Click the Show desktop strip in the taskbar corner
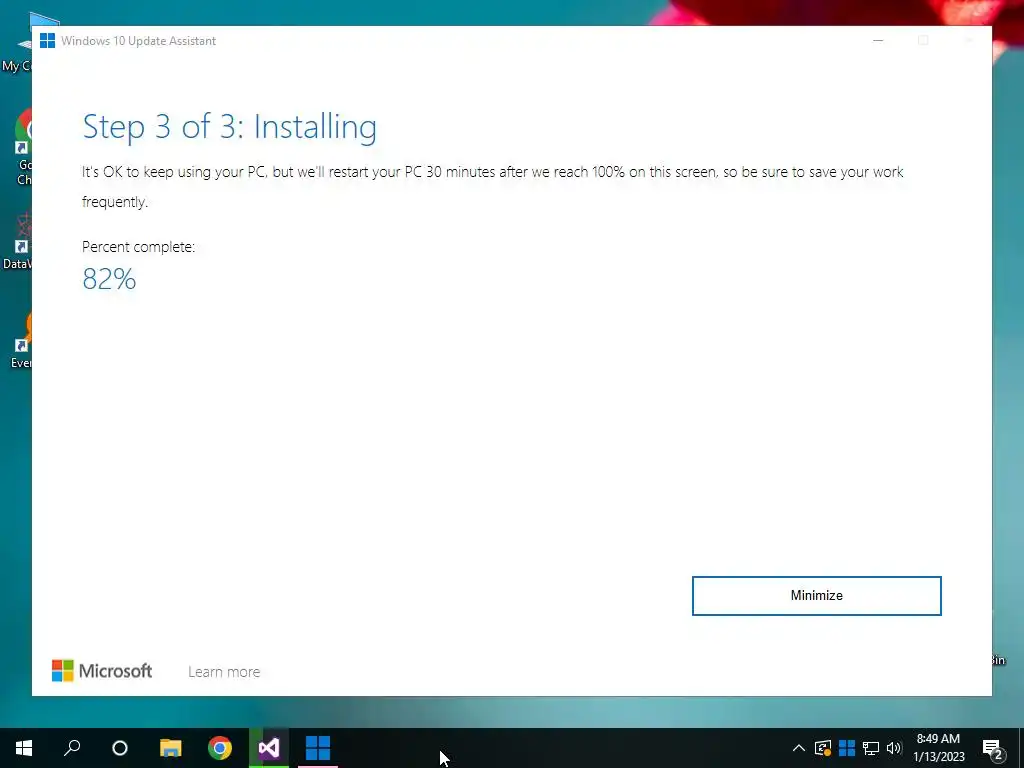1024x768 pixels. [1021, 748]
